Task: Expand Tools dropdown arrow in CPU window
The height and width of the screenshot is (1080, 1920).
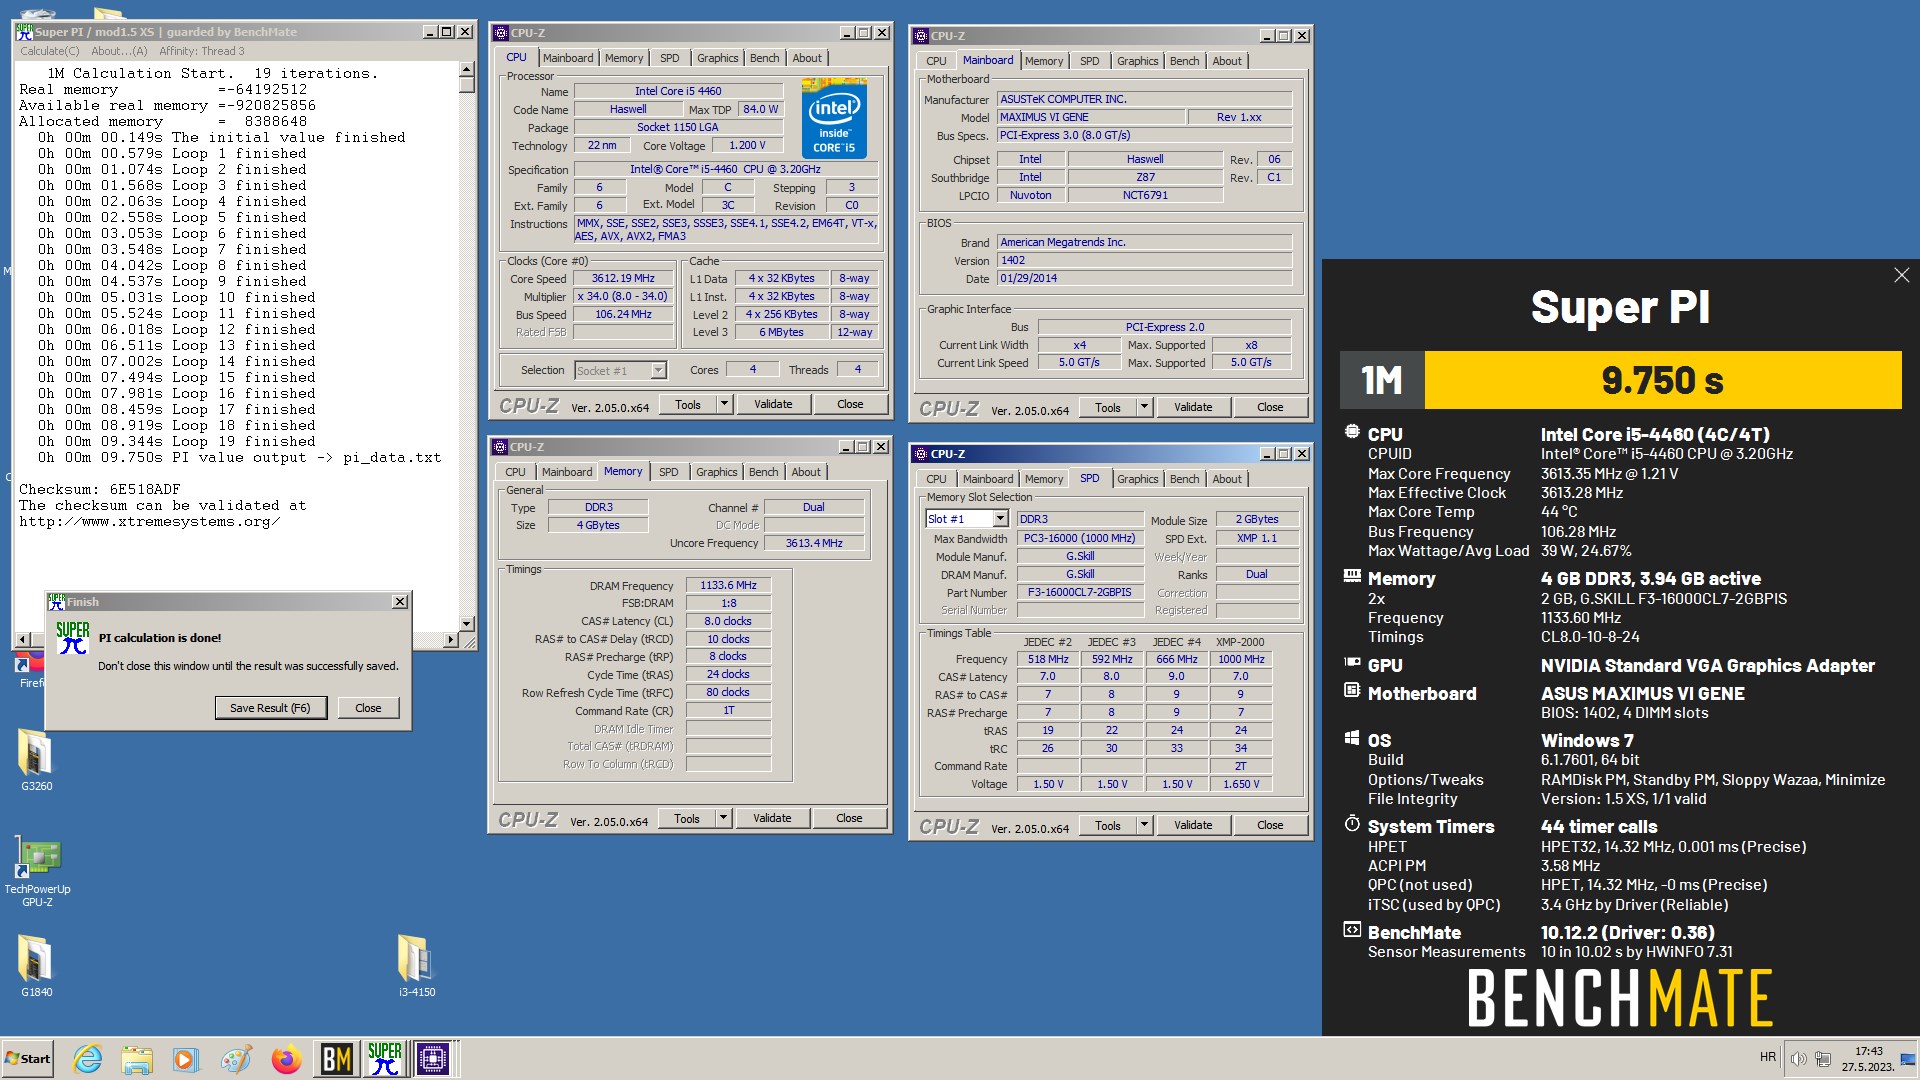Action: 724,404
